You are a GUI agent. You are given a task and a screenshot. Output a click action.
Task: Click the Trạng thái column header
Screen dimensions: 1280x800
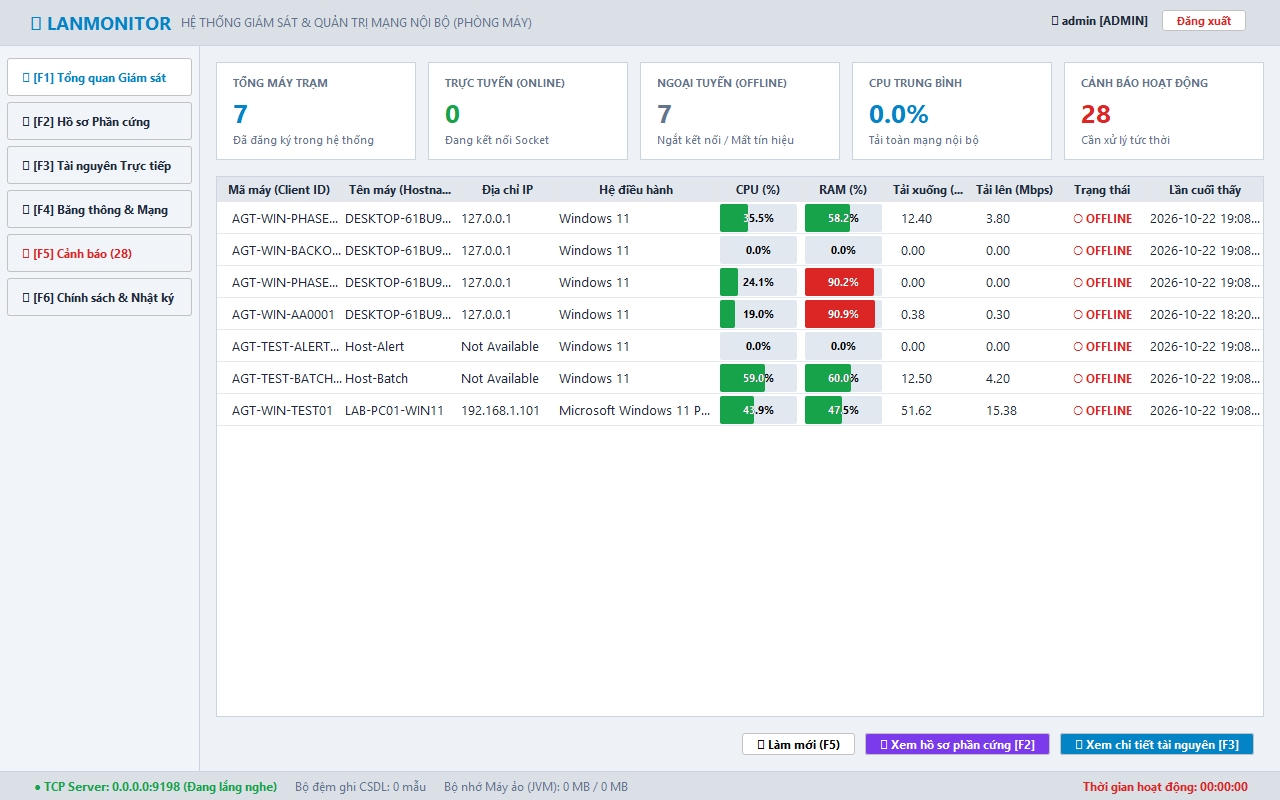(1102, 190)
